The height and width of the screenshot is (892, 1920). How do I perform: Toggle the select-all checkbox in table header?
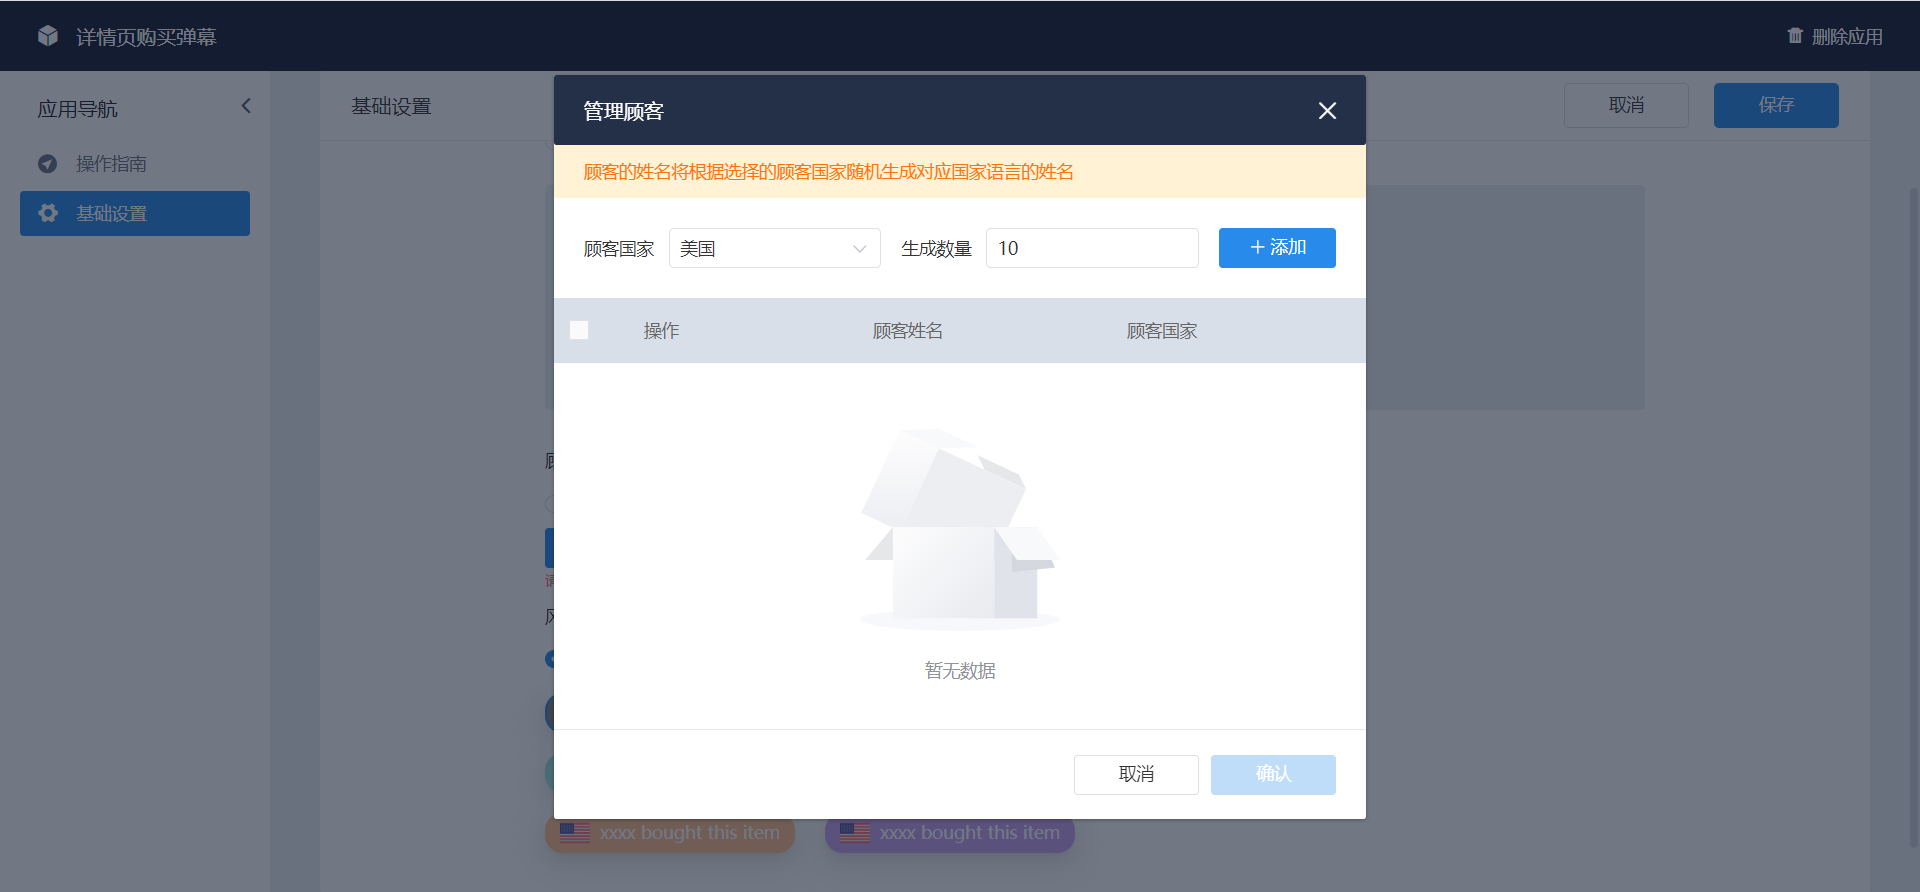(579, 330)
